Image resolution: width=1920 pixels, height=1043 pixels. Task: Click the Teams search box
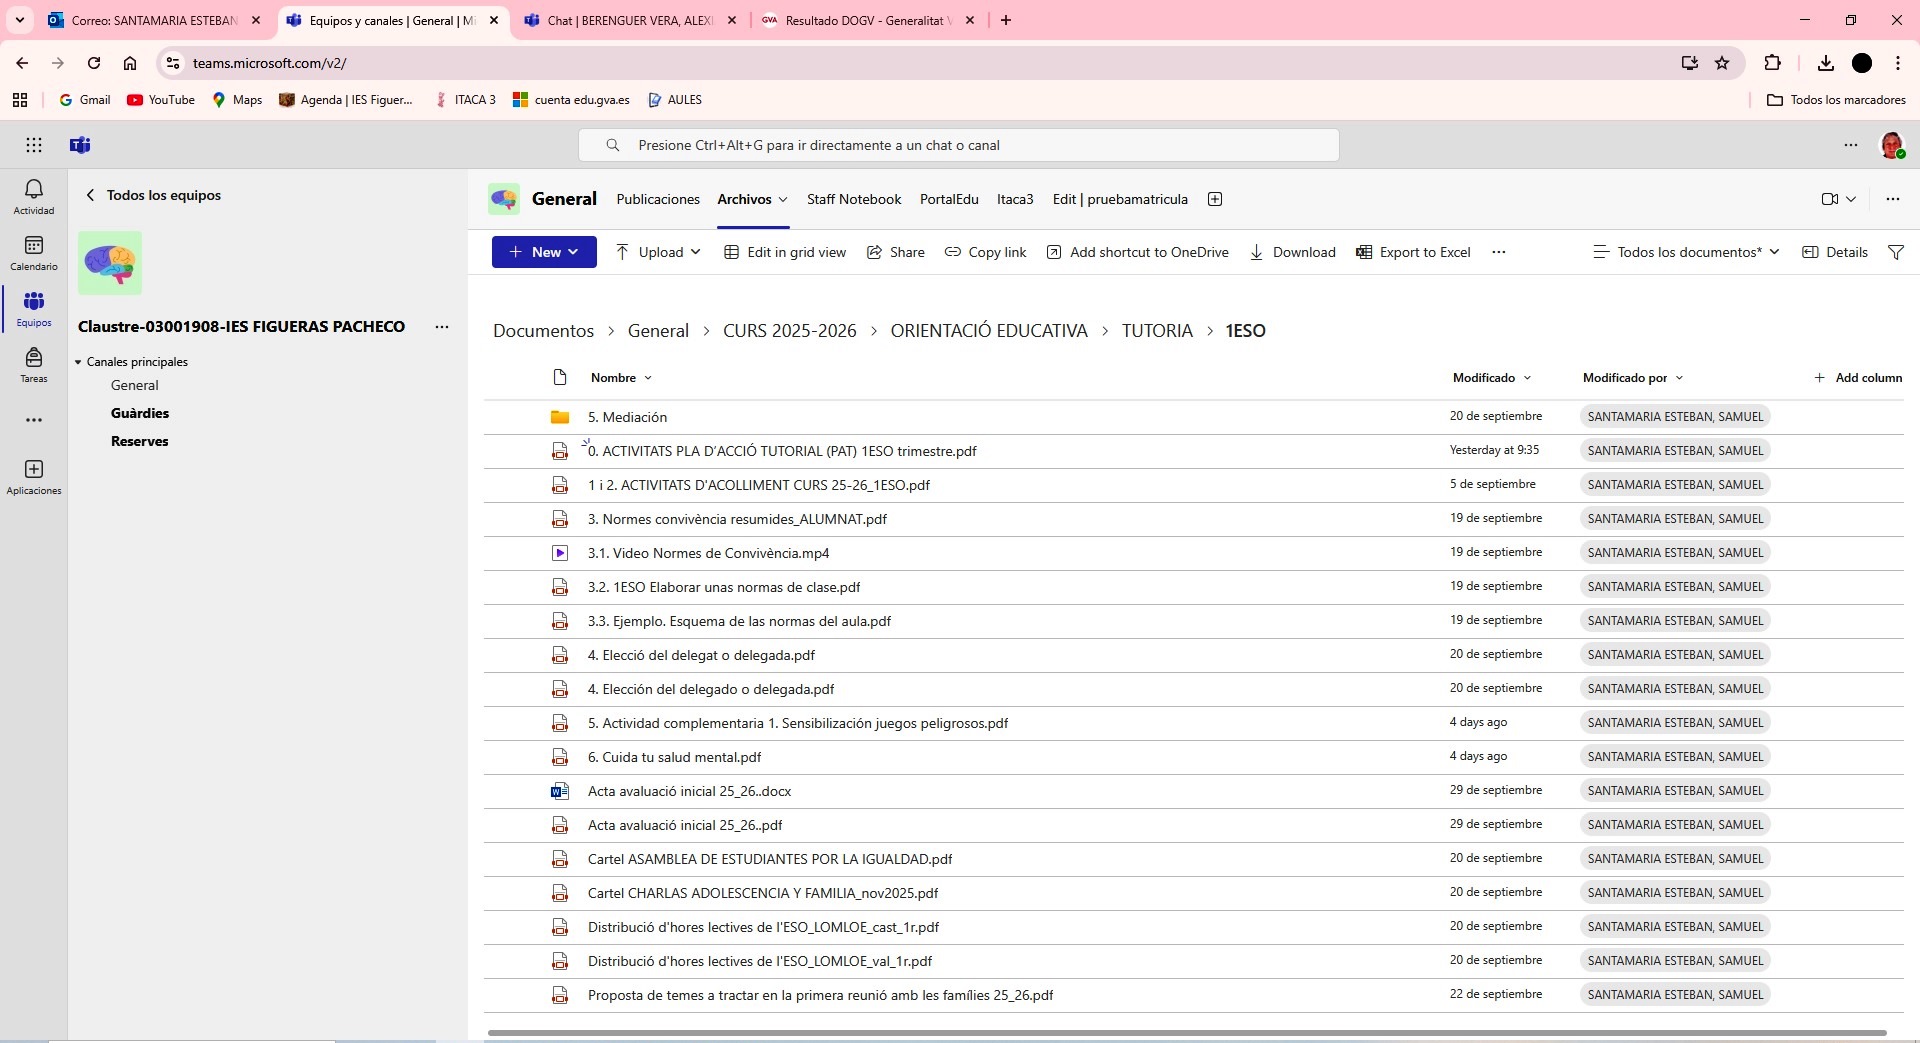(x=958, y=145)
